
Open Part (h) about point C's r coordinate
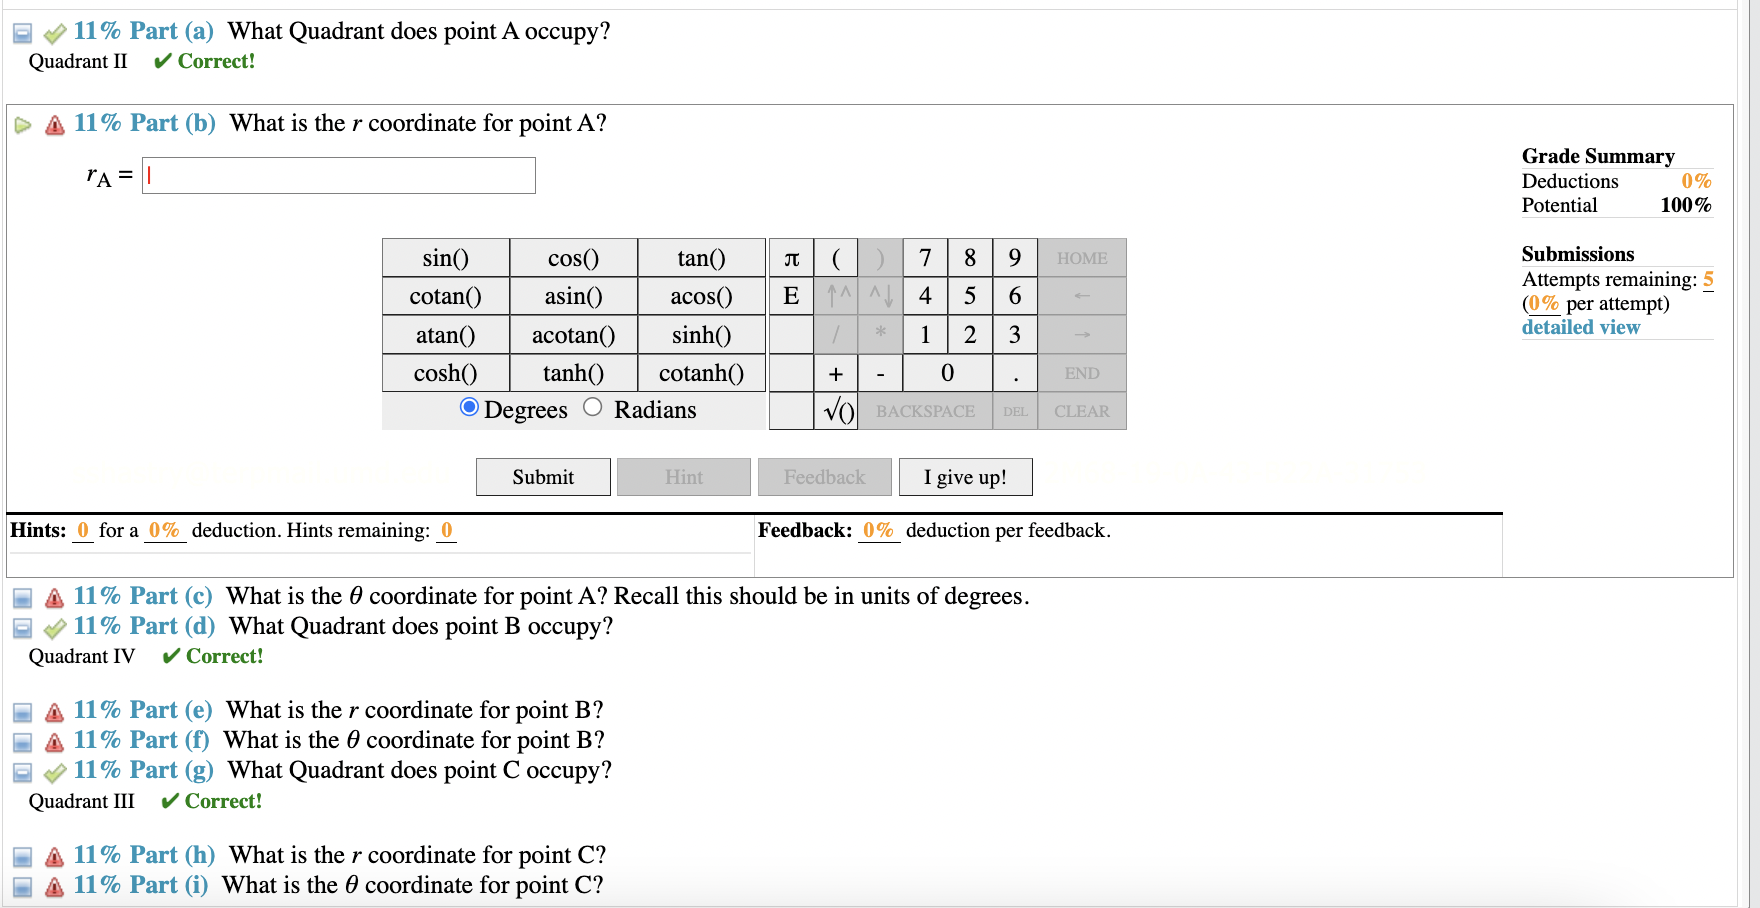(21, 856)
